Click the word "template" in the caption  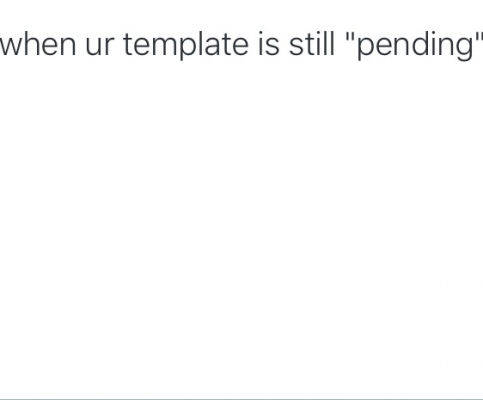[186, 46]
